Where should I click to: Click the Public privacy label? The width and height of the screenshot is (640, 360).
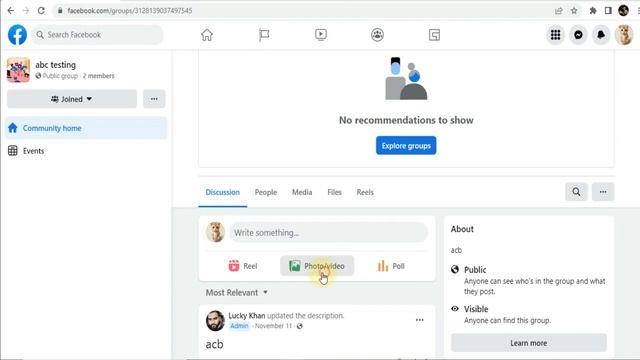coord(475,270)
